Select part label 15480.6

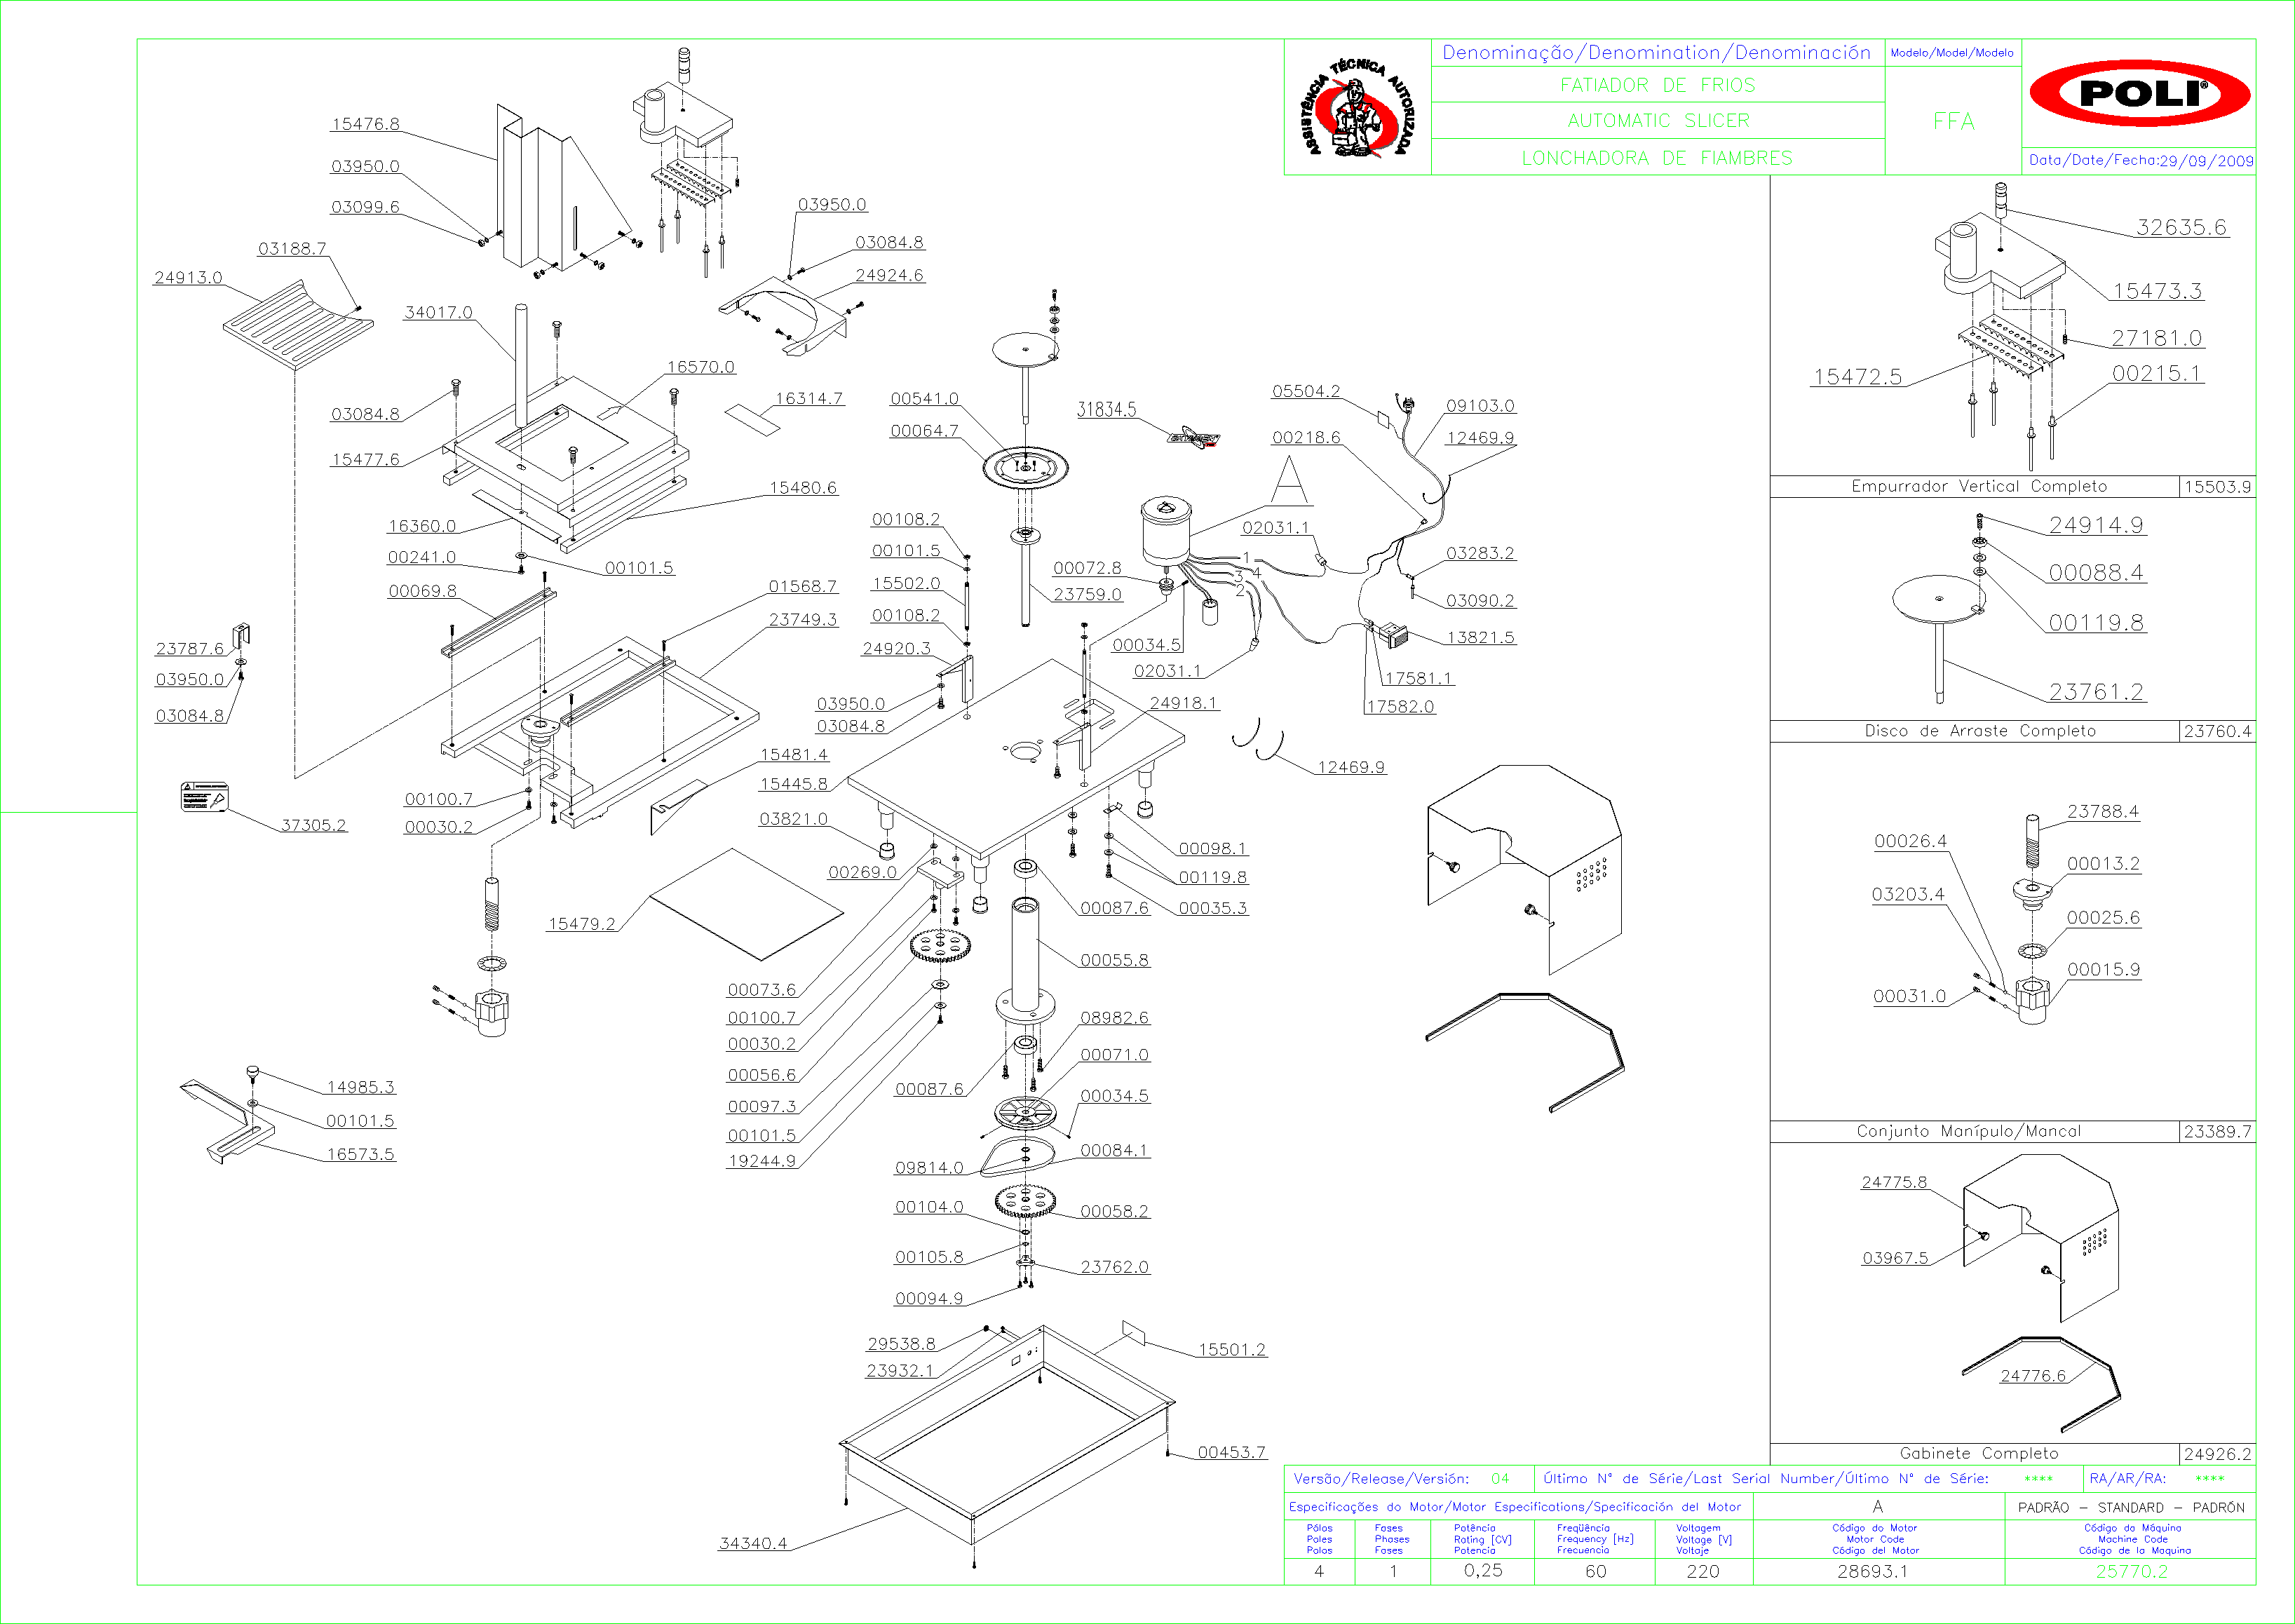[803, 487]
